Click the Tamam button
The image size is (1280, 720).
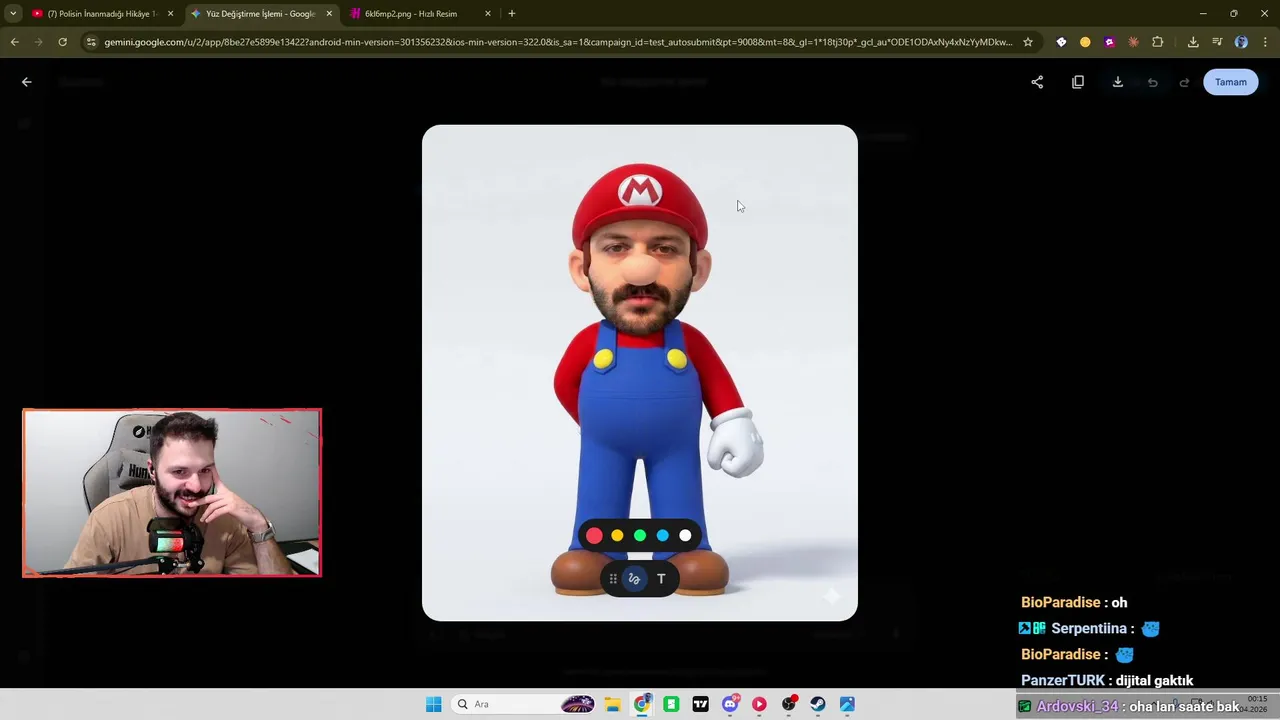(1231, 82)
